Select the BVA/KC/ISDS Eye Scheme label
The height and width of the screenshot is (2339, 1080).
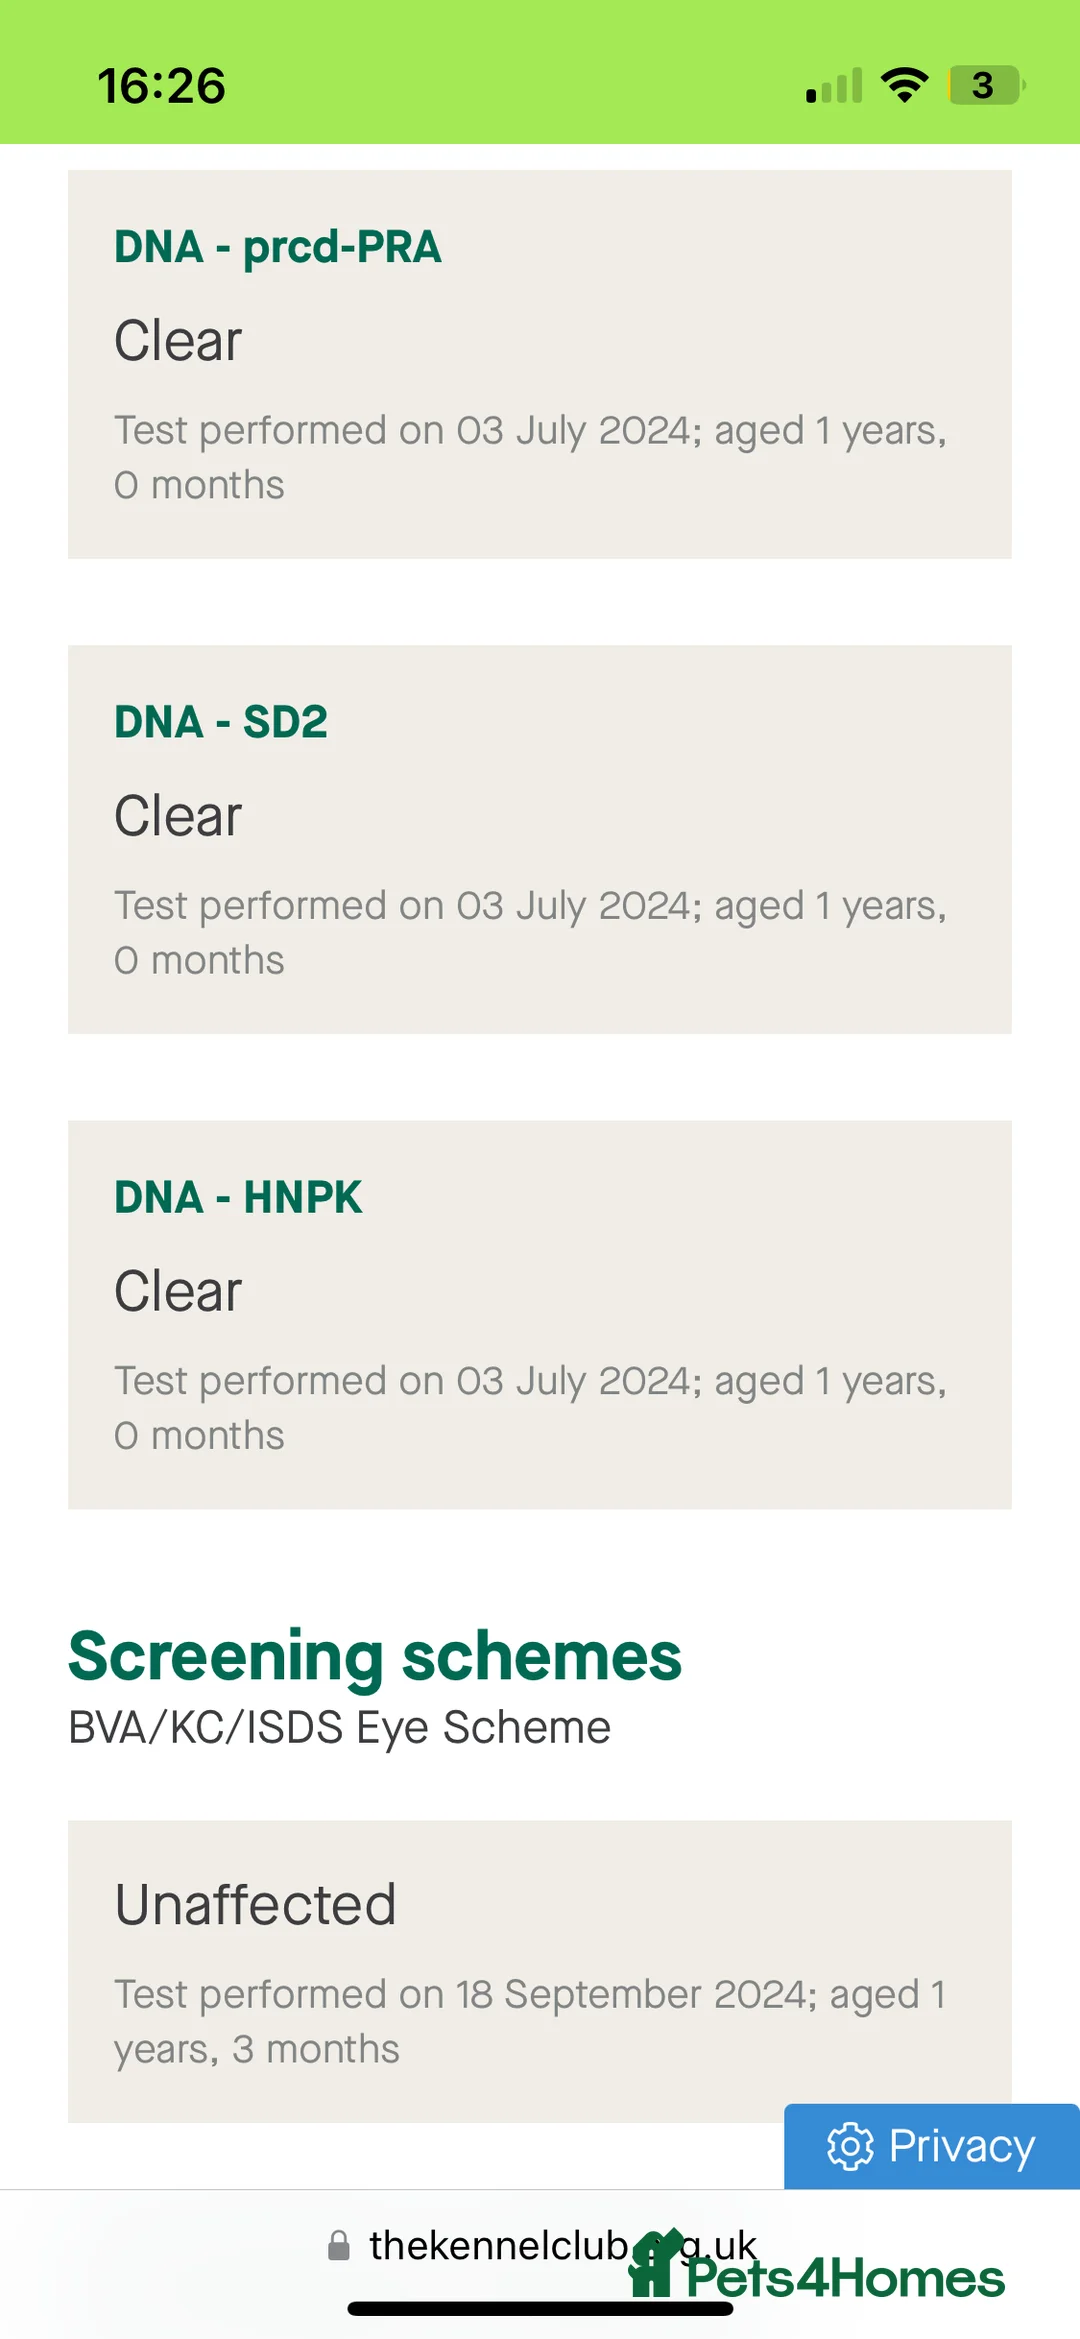pyautogui.click(x=339, y=1727)
